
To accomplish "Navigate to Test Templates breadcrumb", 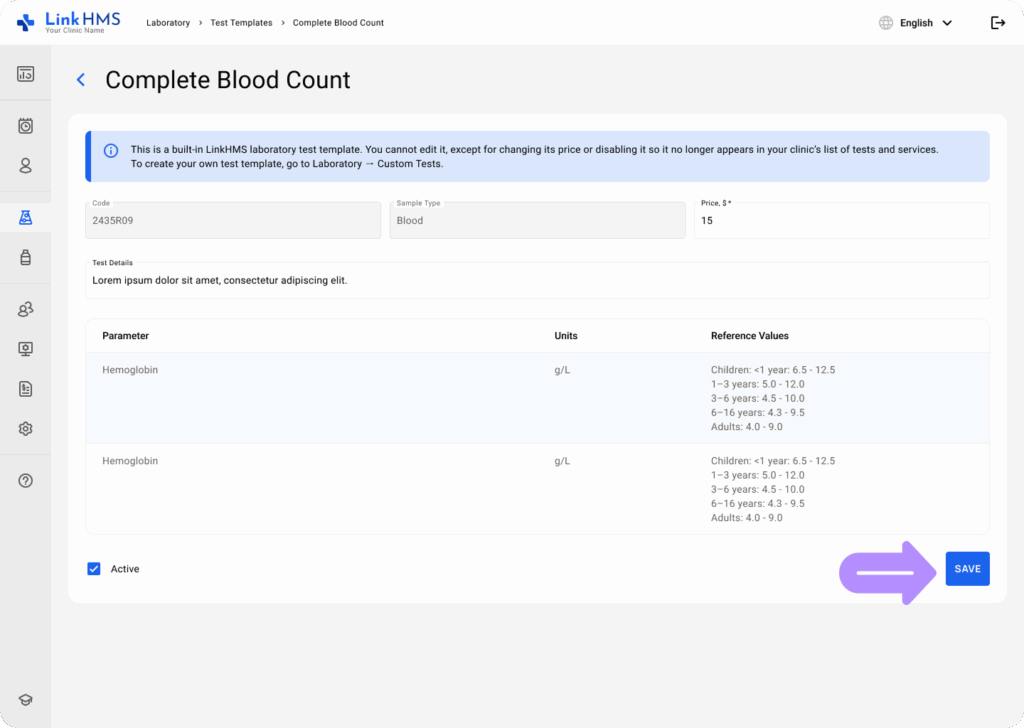I will pos(241,23).
